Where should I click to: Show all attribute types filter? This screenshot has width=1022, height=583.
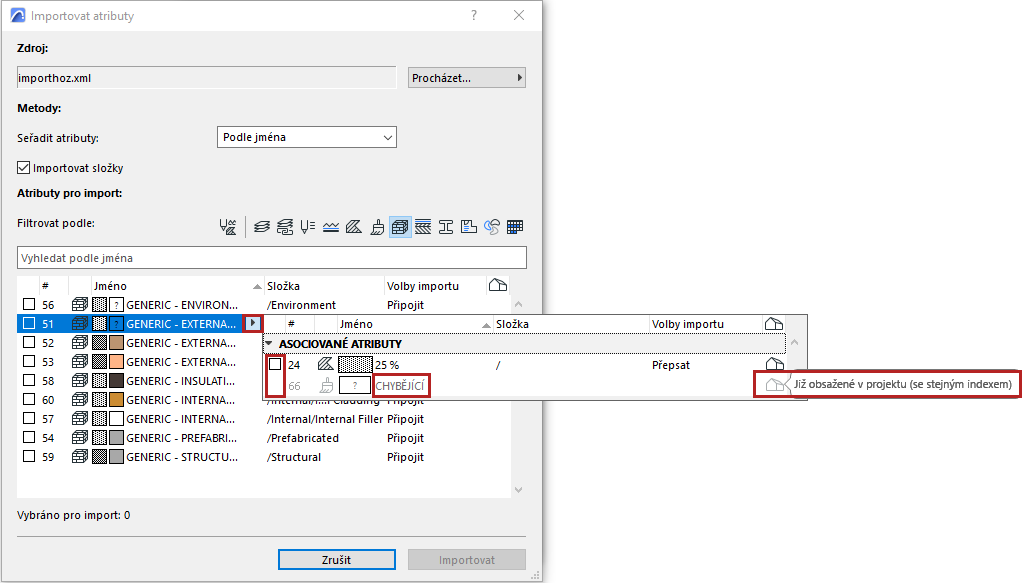pyautogui.click(x=227, y=227)
